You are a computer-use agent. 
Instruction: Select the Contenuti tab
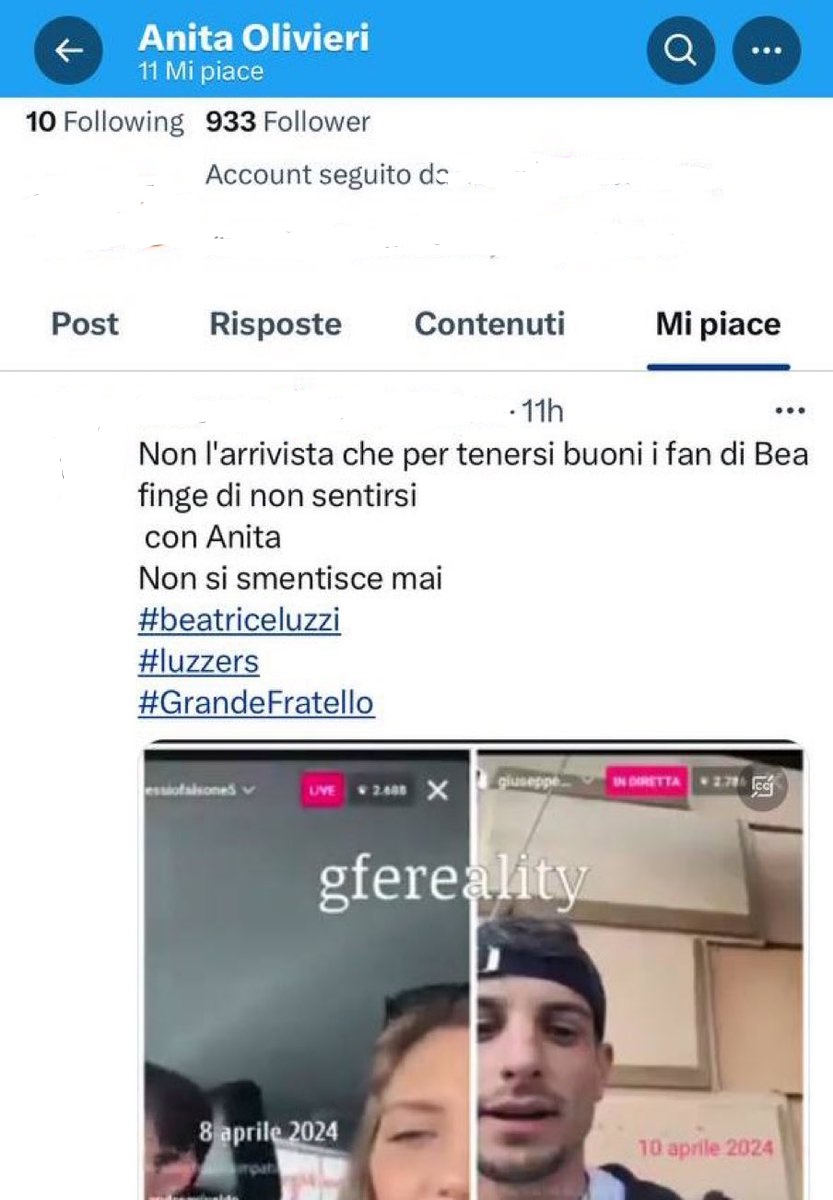pos(490,324)
